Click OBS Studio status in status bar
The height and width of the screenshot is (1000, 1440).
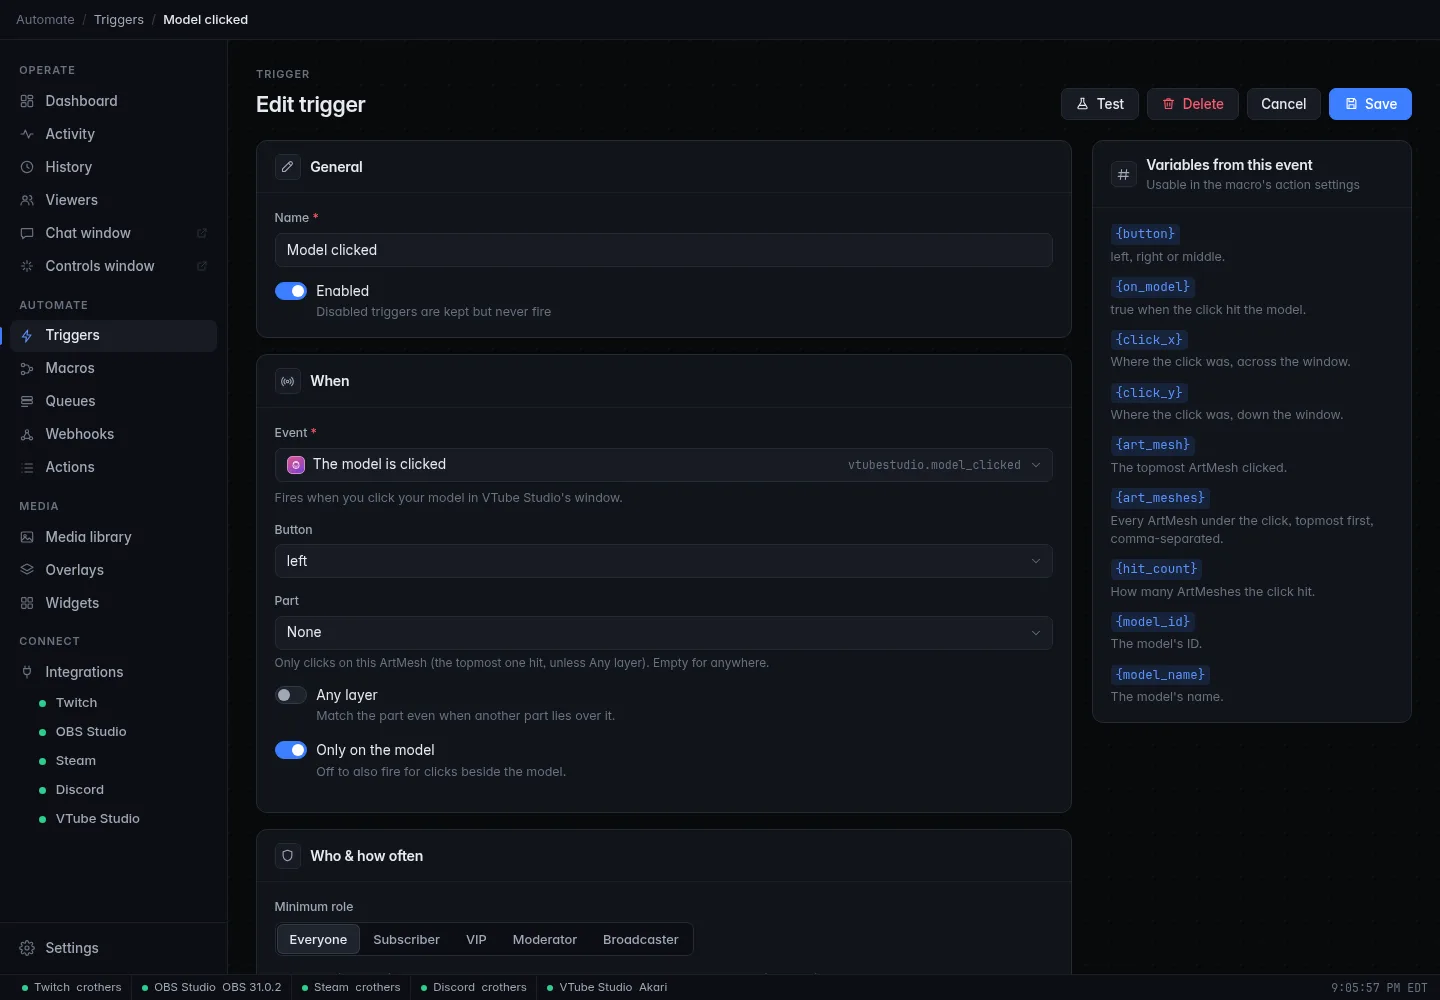212,988
